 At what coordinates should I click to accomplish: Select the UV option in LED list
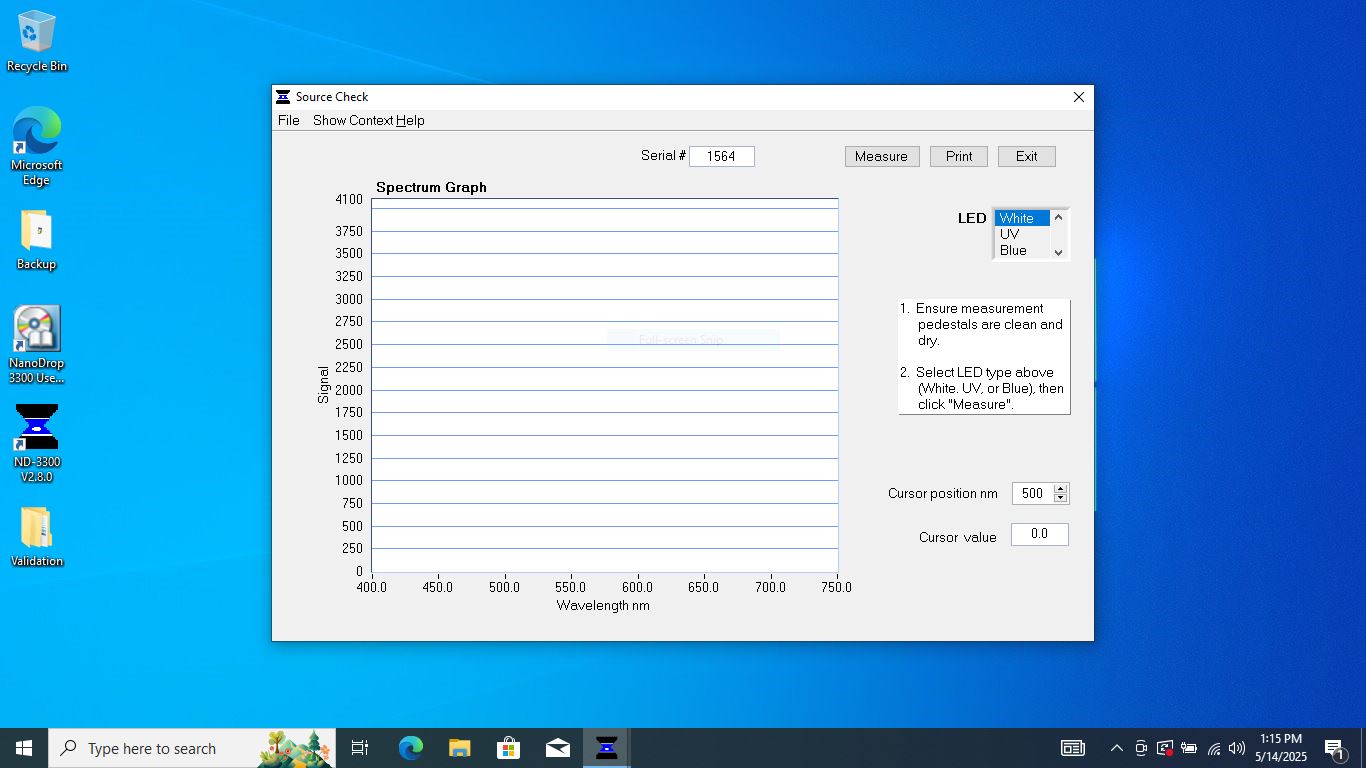(x=1010, y=234)
